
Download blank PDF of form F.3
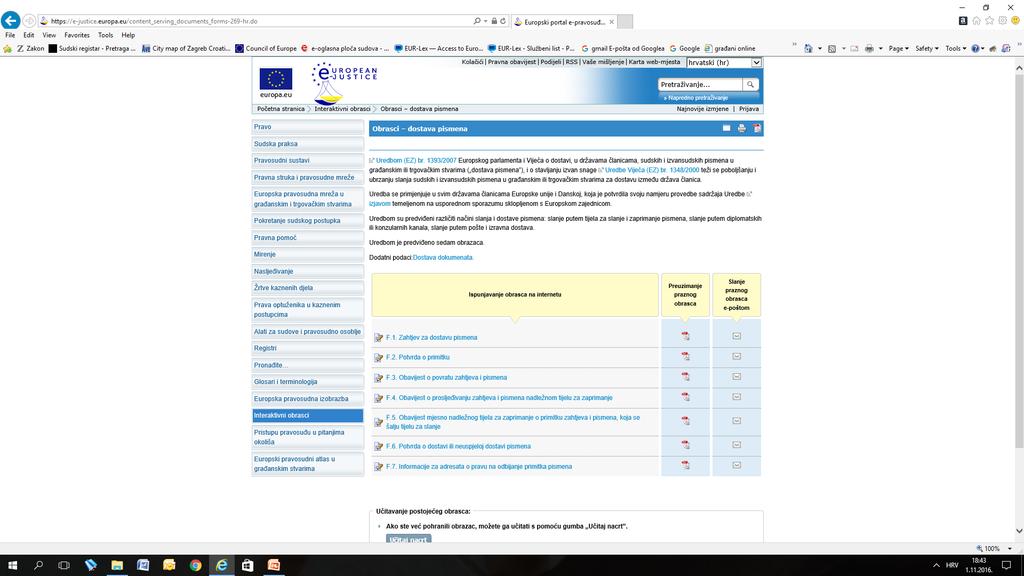point(685,377)
